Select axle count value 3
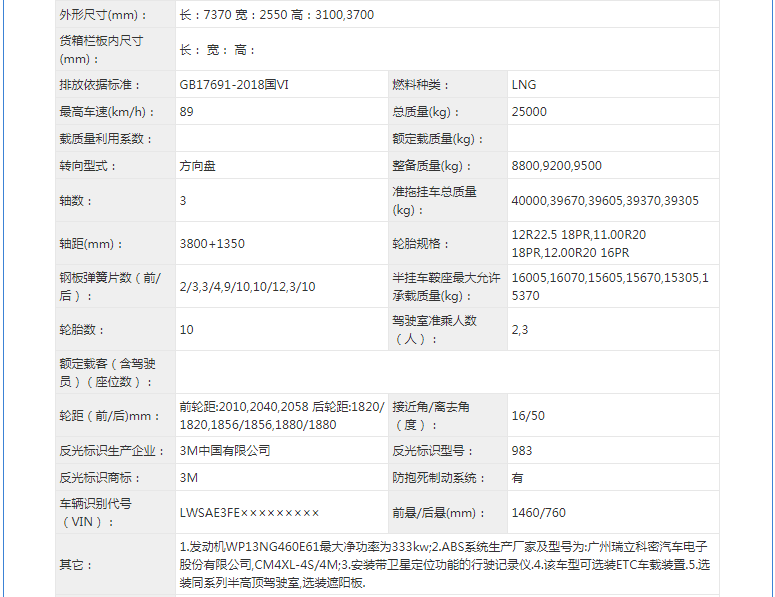Screen dimensions: 775x597 [183, 201]
